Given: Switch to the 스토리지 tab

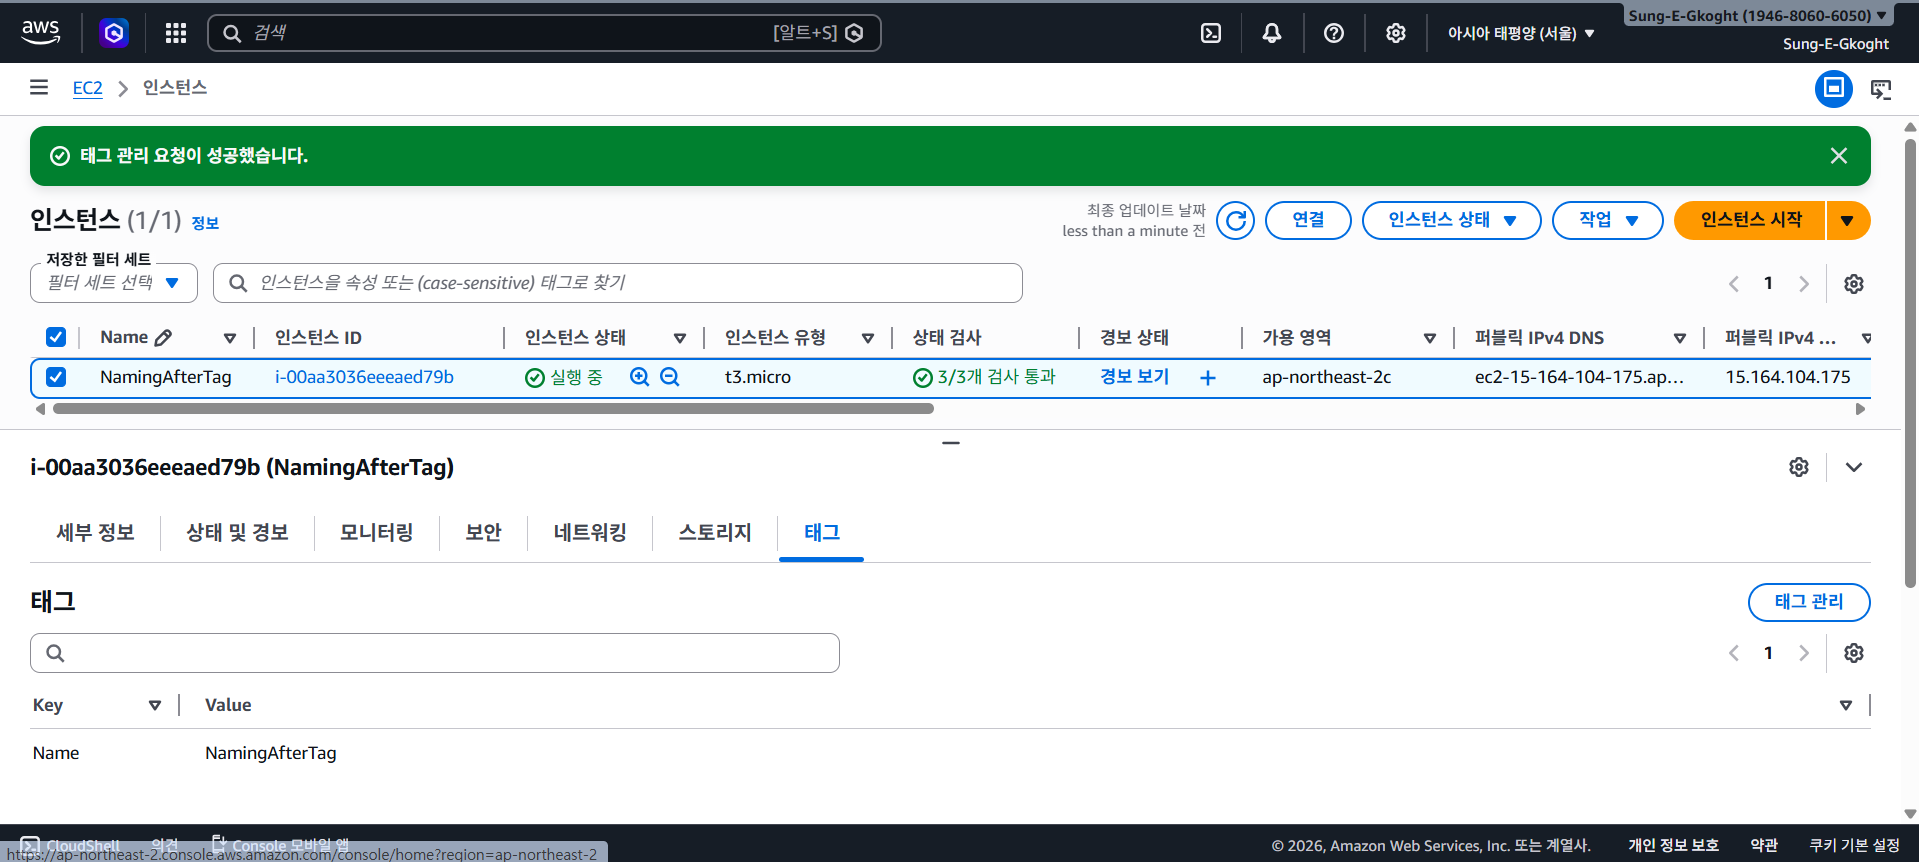Looking at the screenshot, I should 715,532.
